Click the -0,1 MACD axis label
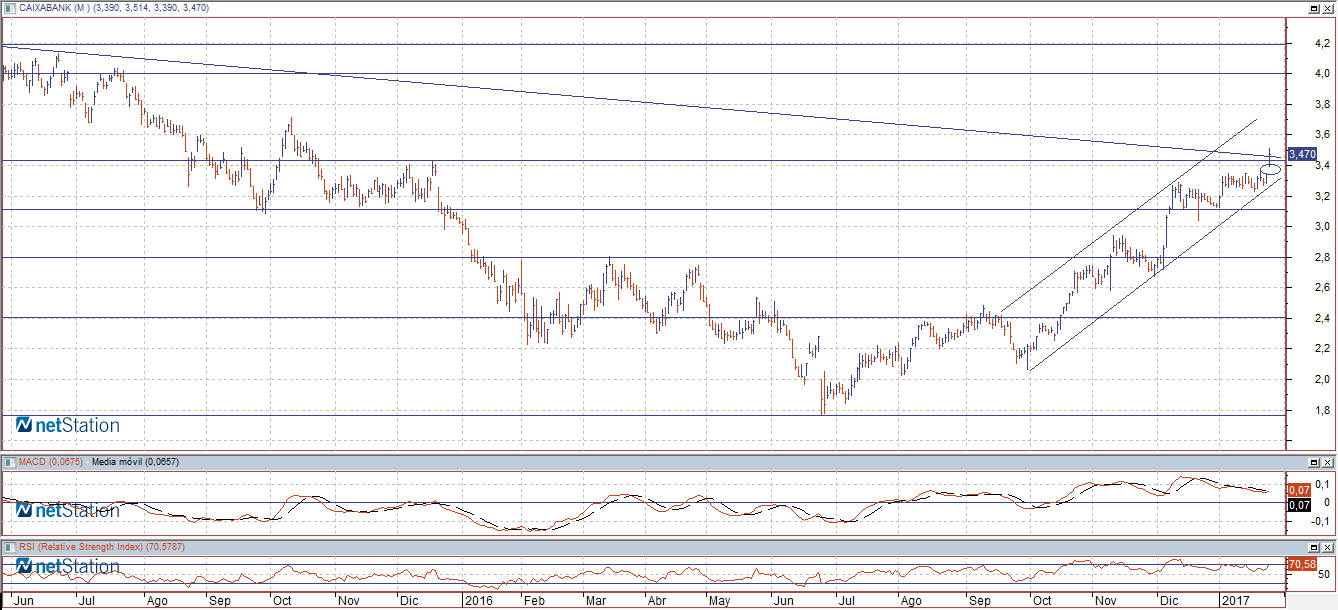The image size is (1338, 610). (1320, 521)
